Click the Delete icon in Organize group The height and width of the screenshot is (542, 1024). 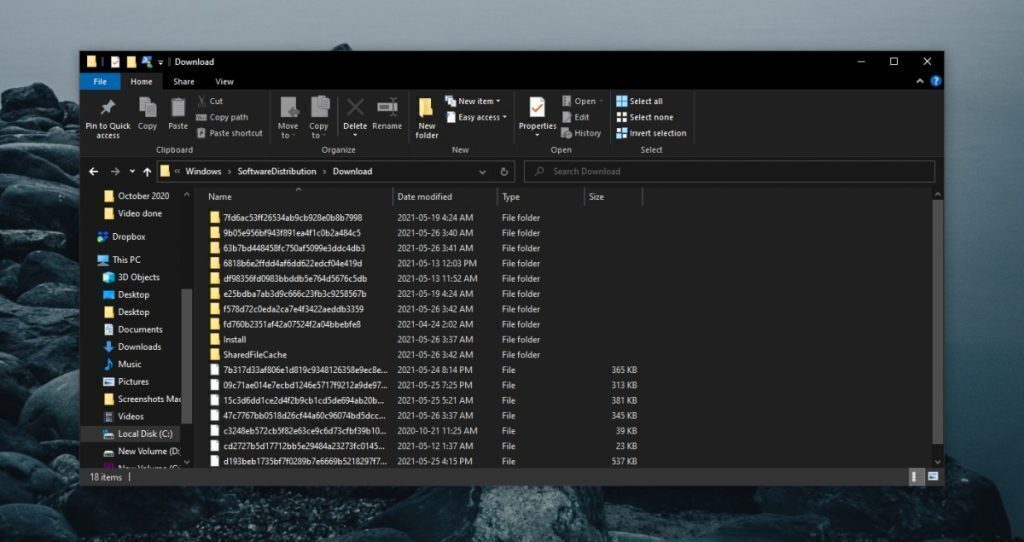coord(355,108)
